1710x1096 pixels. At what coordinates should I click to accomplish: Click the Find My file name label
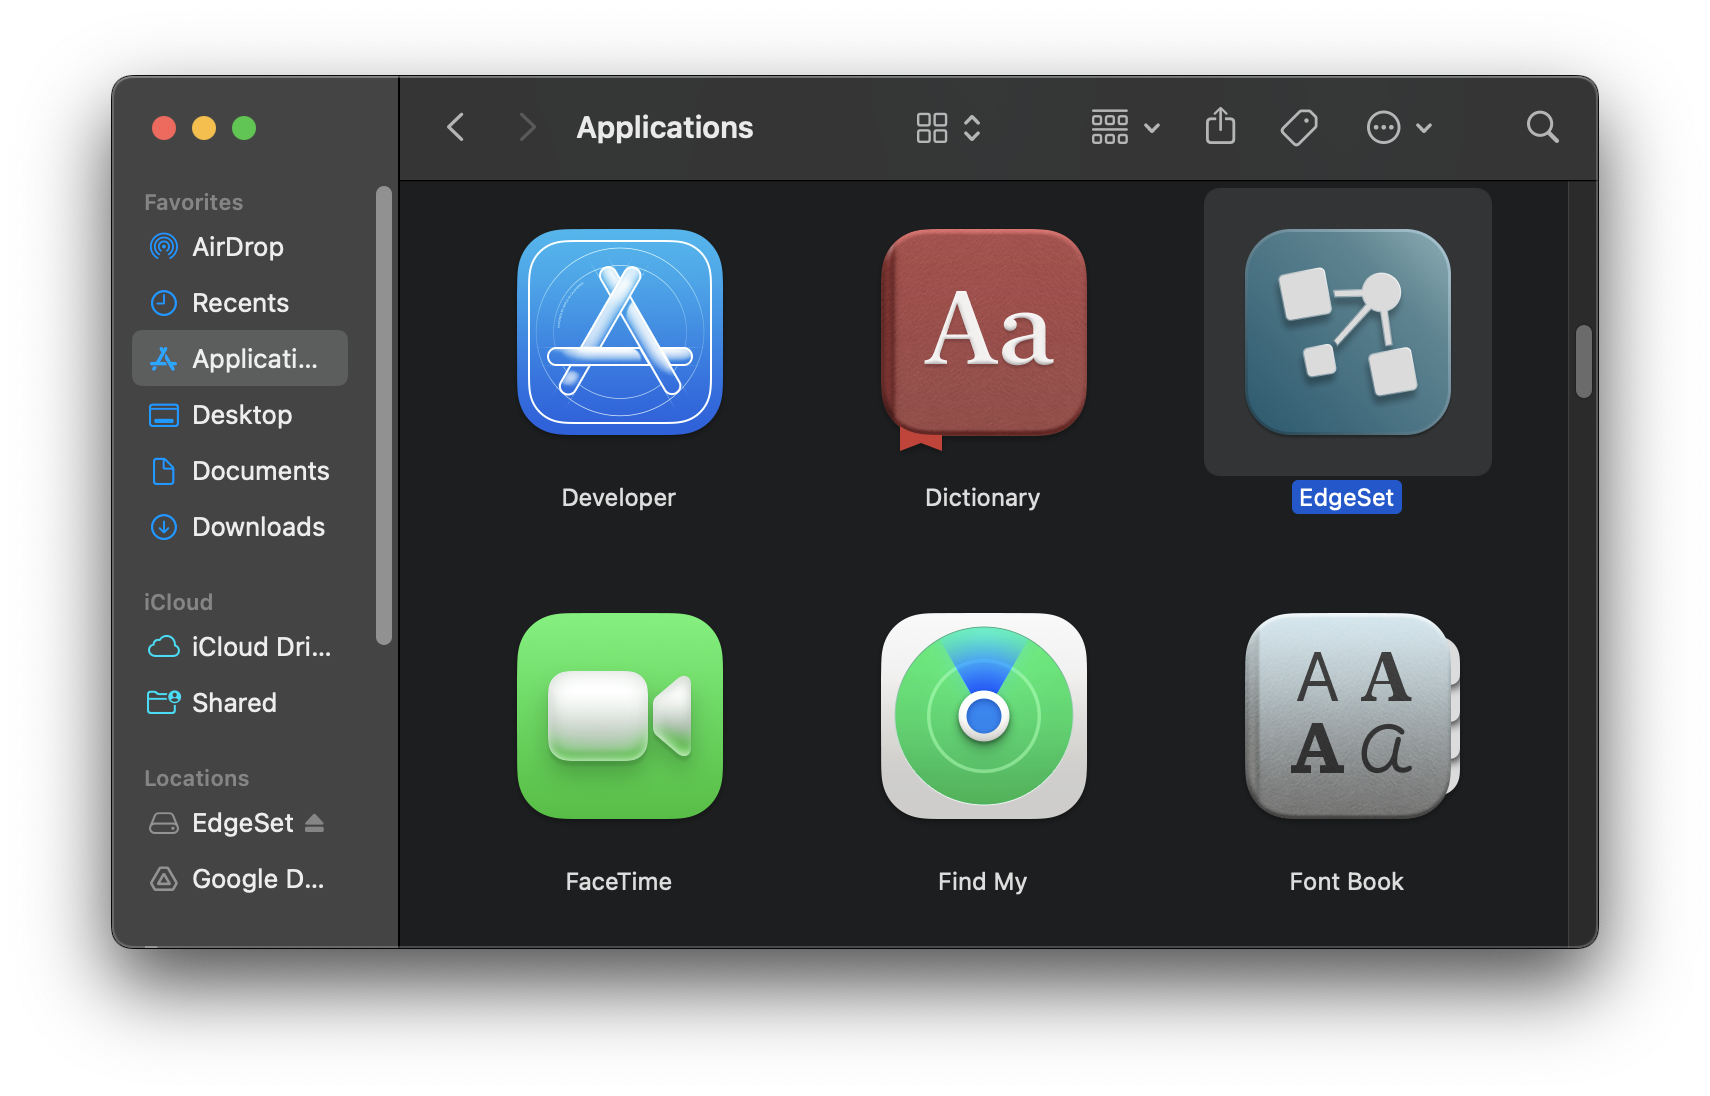click(983, 881)
